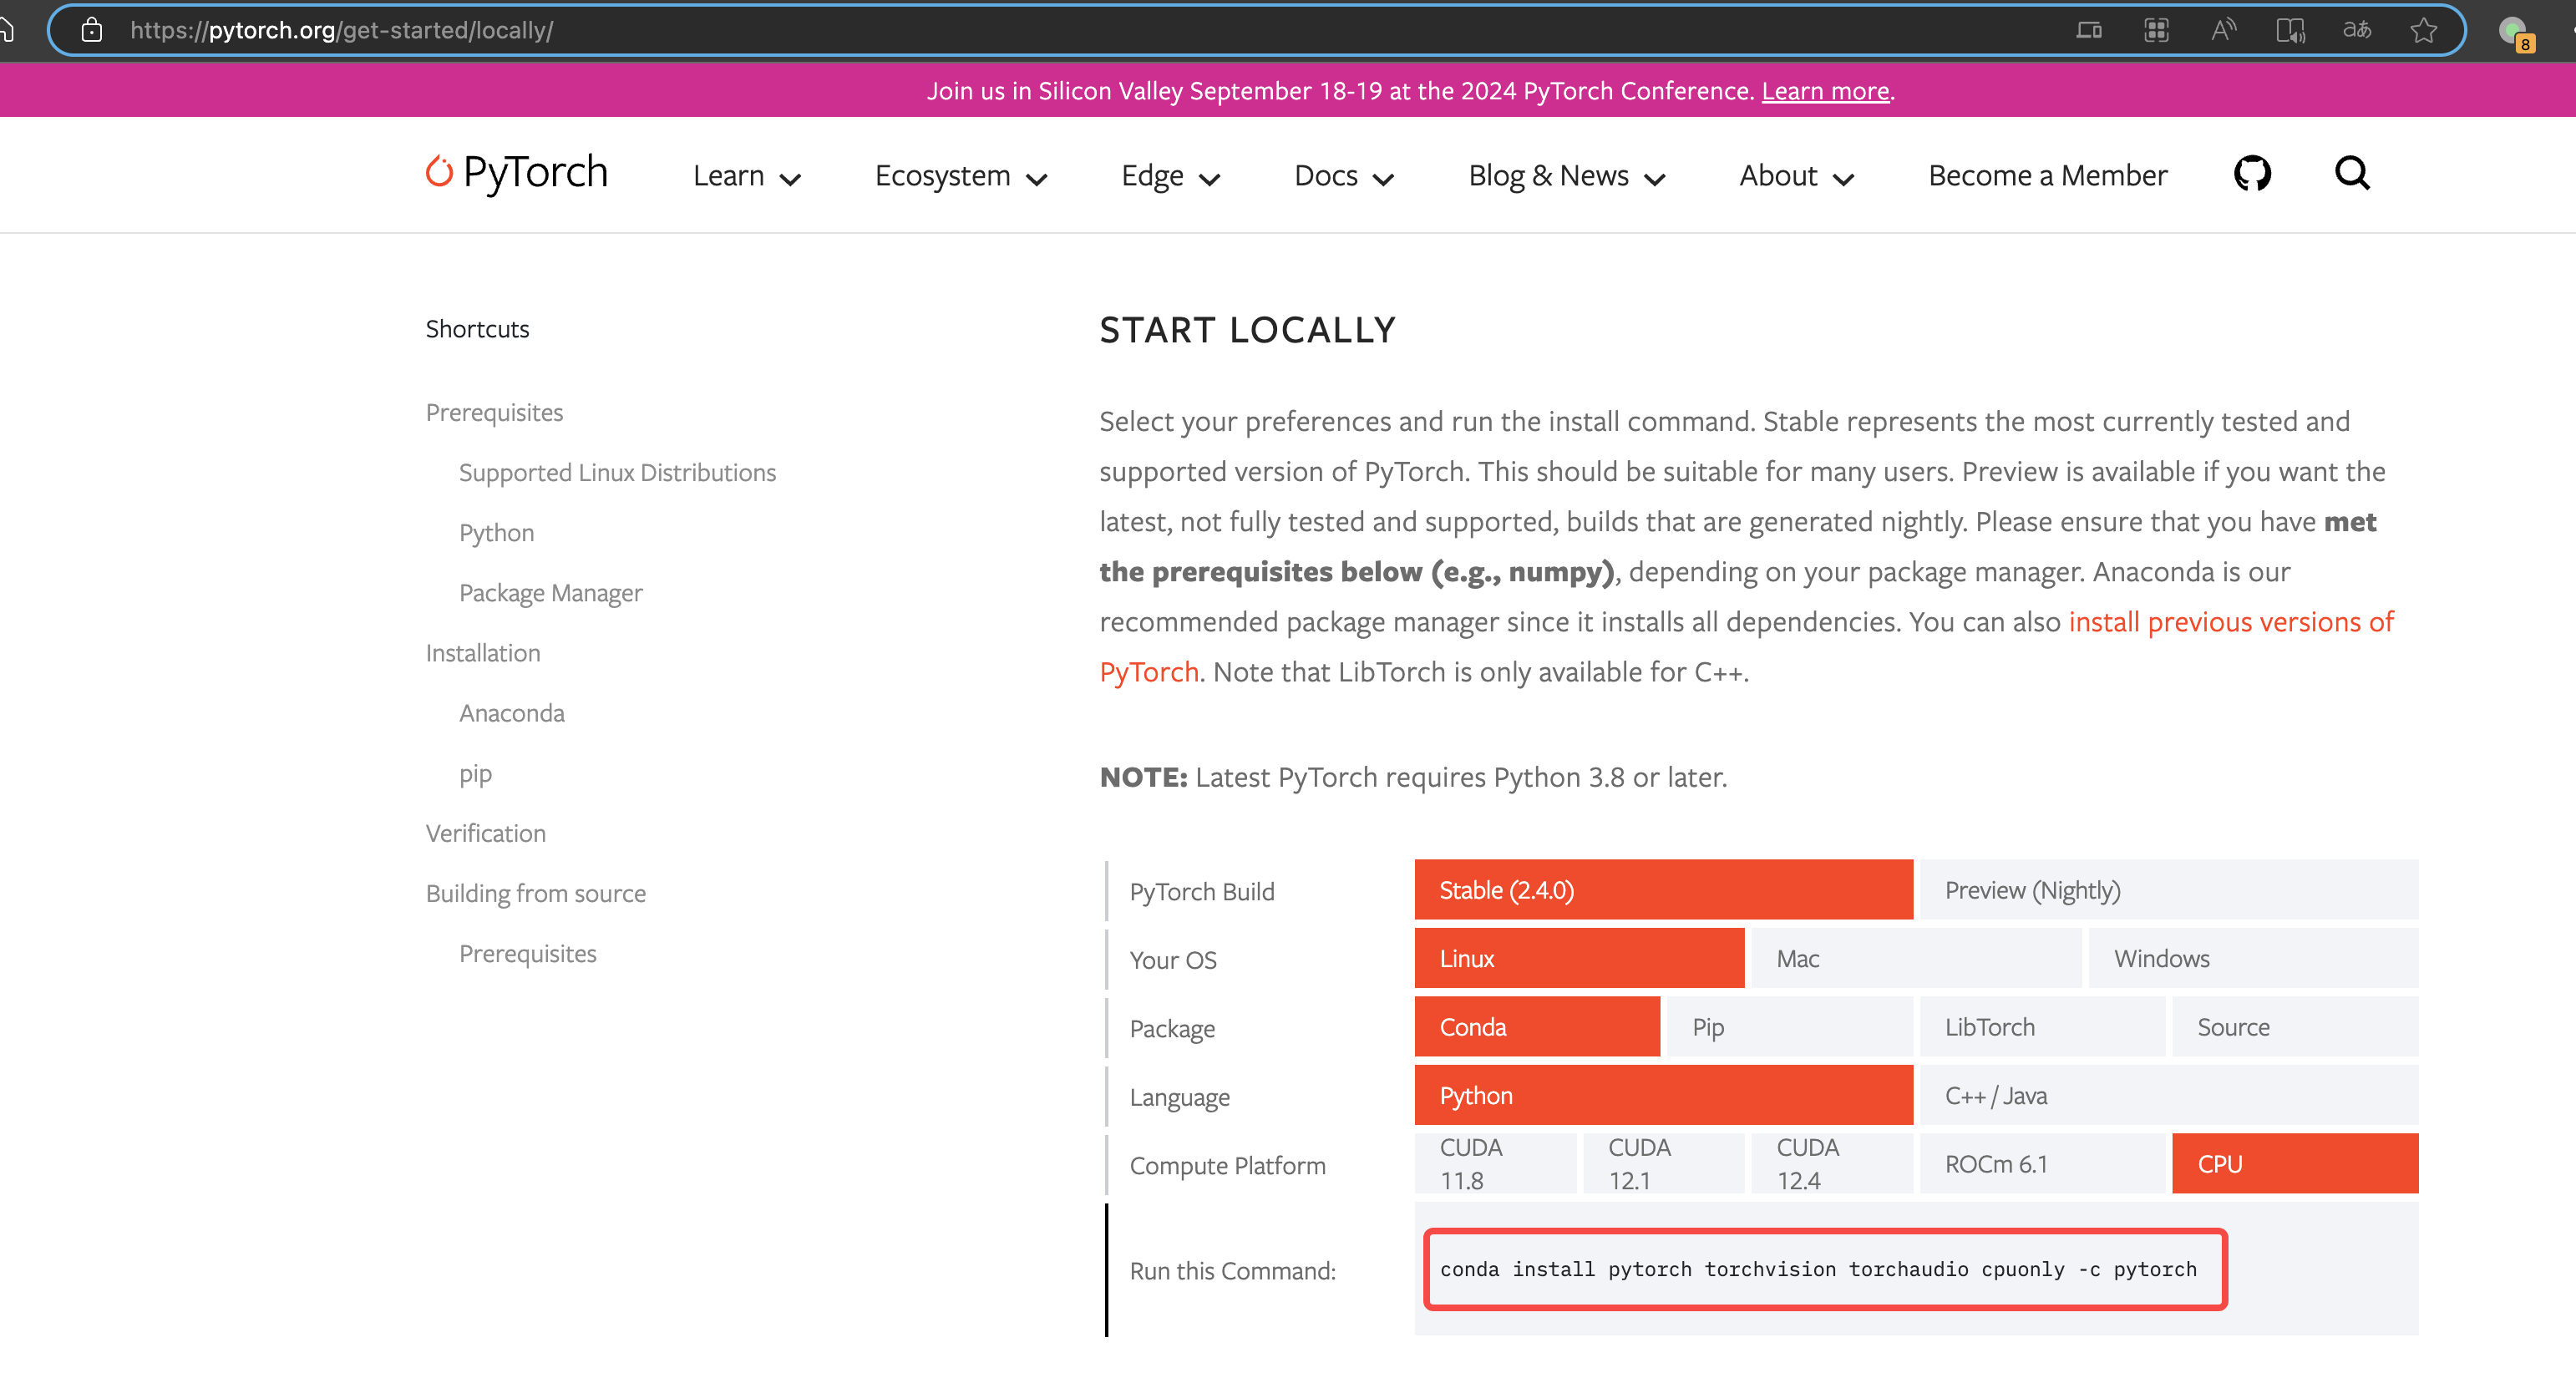2576x1373 pixels.
Task: Open install previous versions of PyTorch link
Action: point(2231,621)
